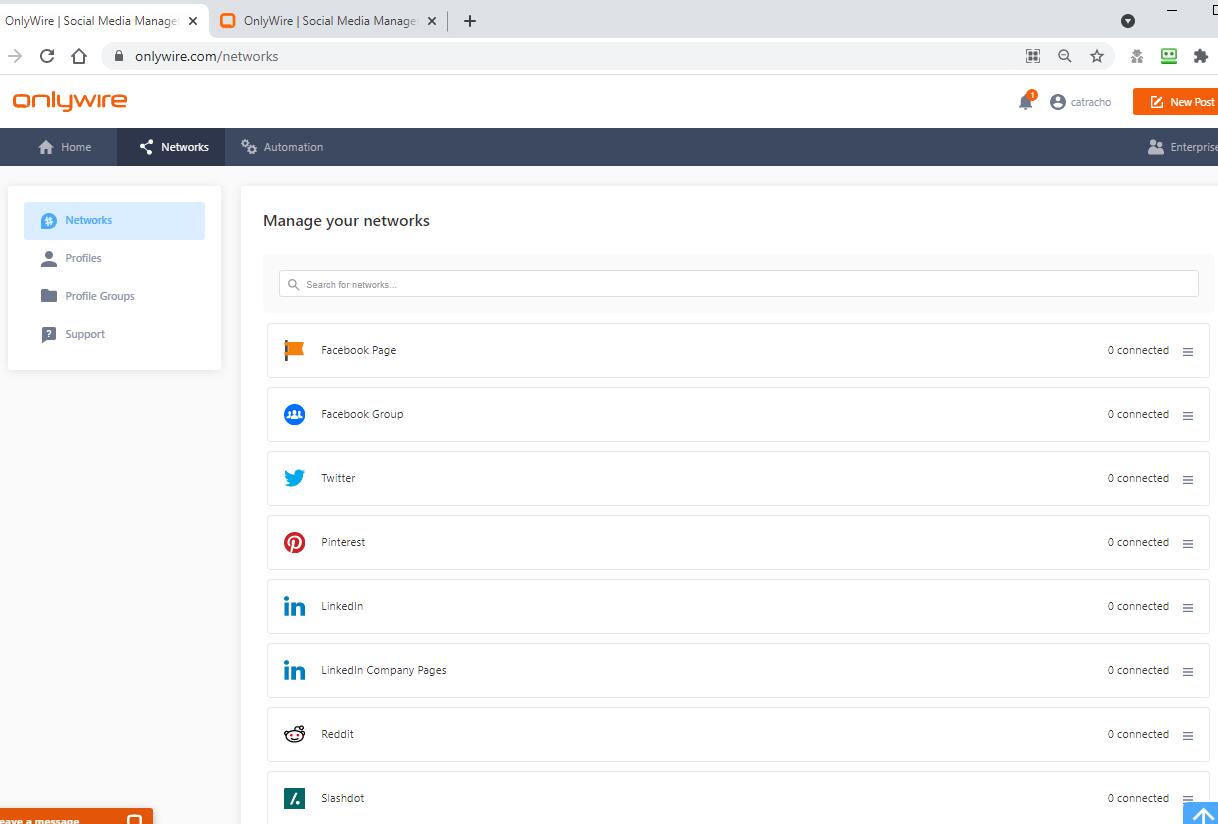Open the Support sidebar link
This screenshot has height=824, width=1218.
click(85, 334)
